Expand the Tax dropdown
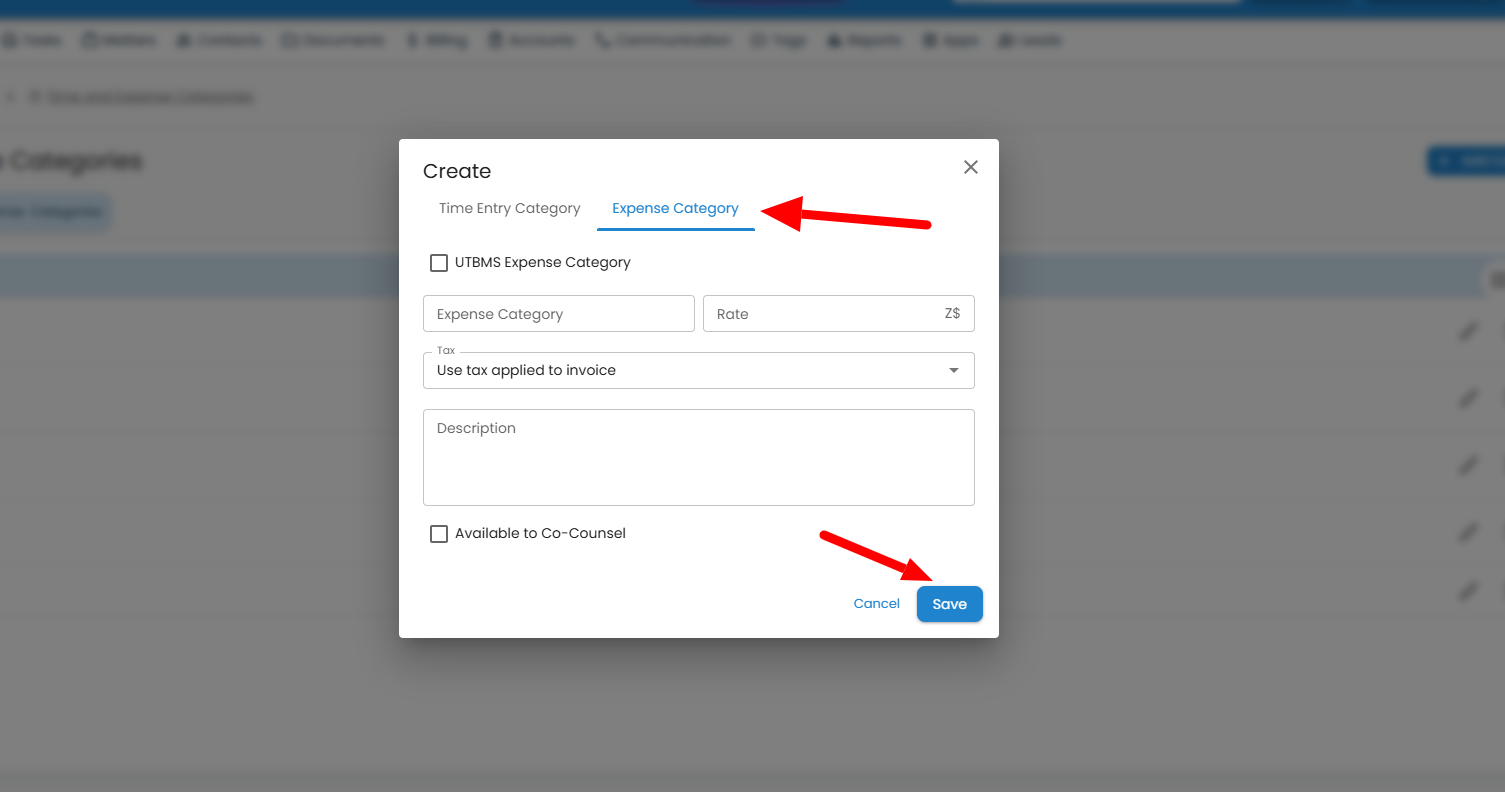The width and height of the screenshot is (1505, 792). [698, 371]
